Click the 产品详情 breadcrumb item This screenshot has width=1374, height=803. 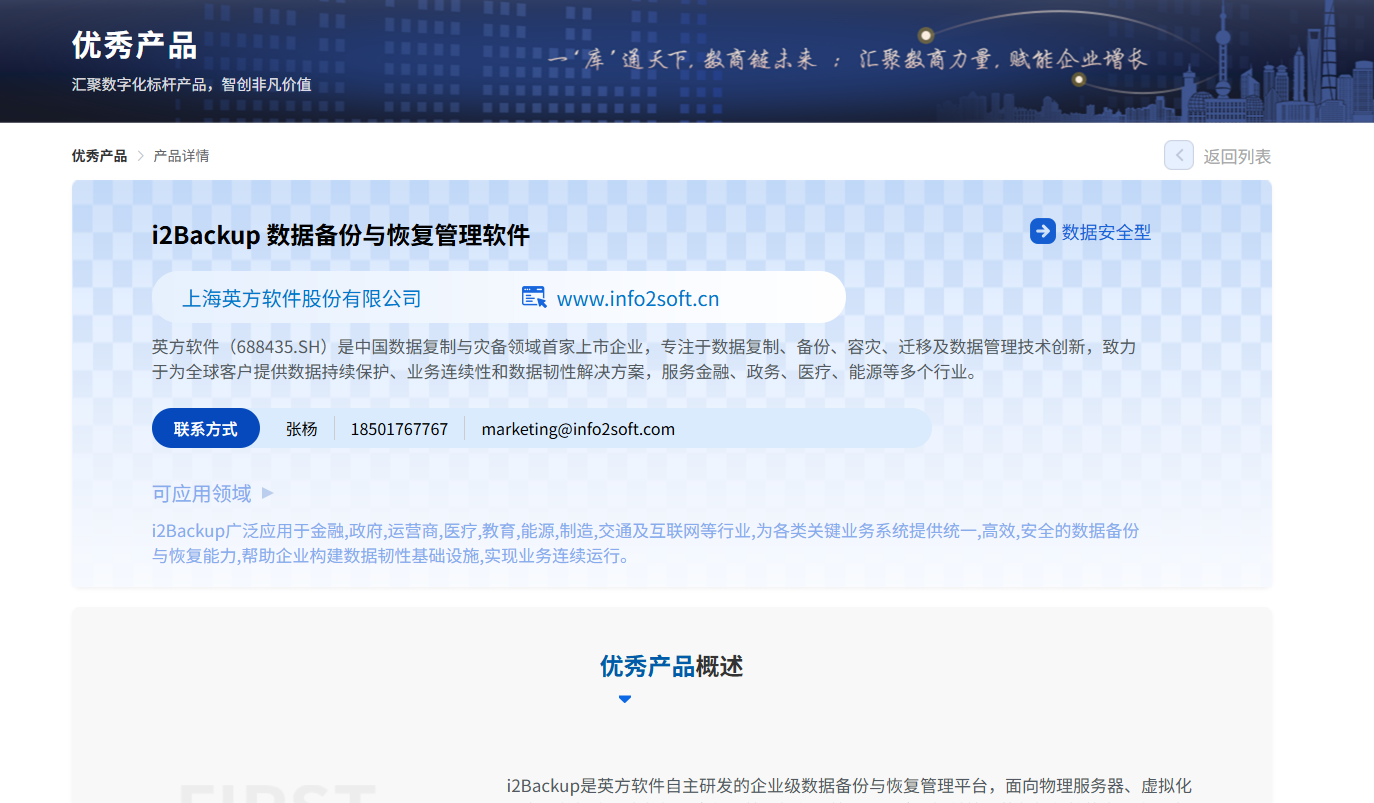click(181, 156)
